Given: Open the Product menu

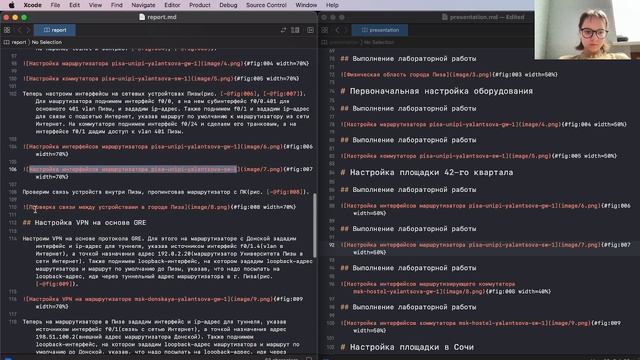Looking at the screenshot, I should pos(200,5).
